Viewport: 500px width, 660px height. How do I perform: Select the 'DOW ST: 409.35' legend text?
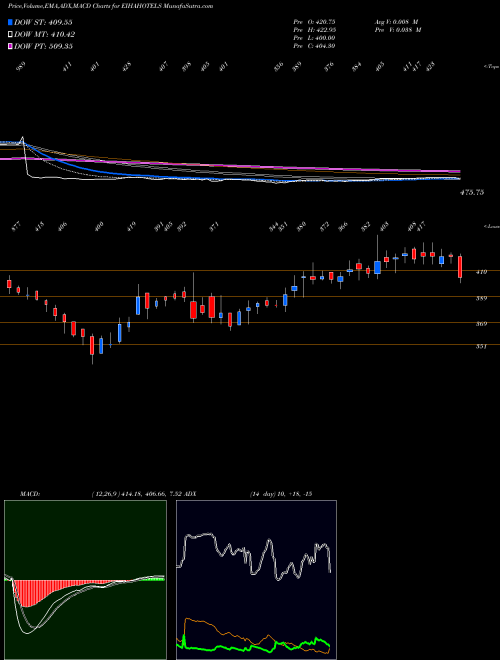pyautogui.click(x=43, y=22)
